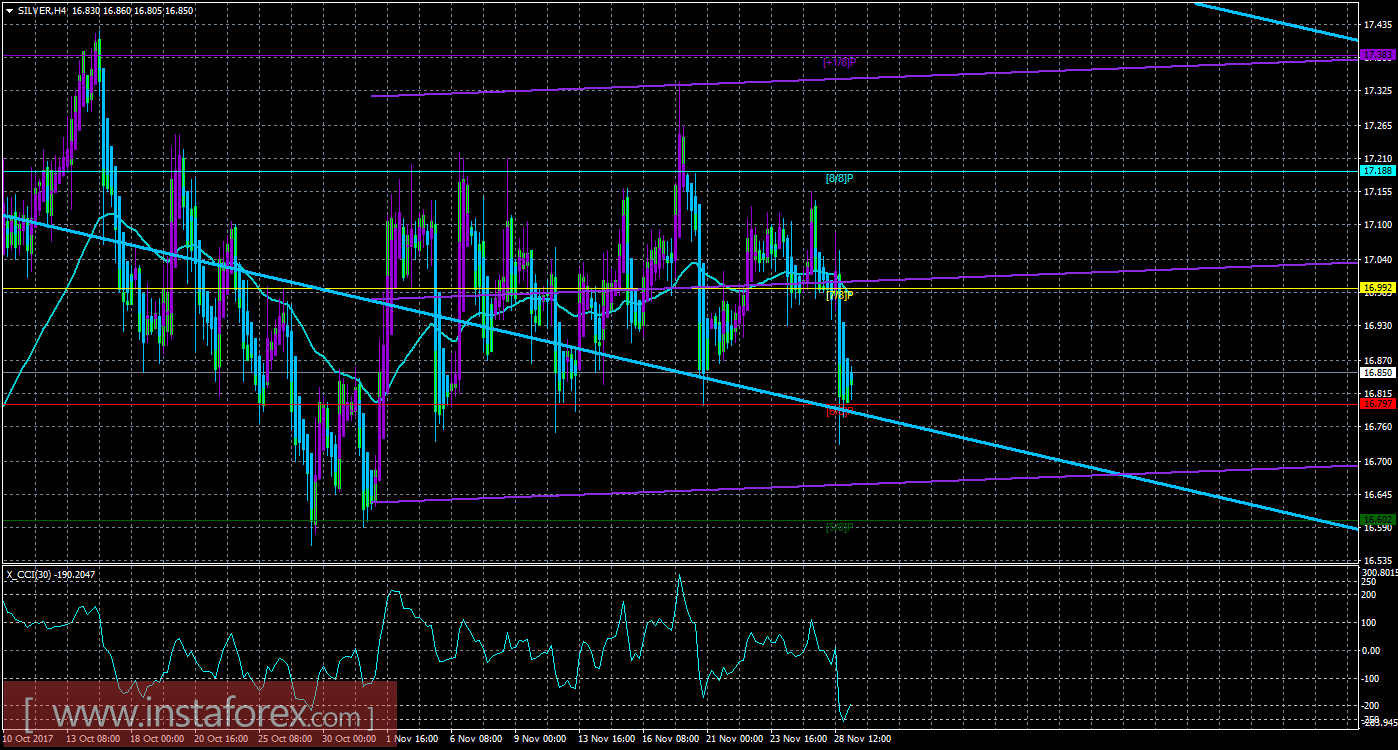Click the 6 Nov 08:00 time label
This screenshot has height=750, width=1398.
476,740
